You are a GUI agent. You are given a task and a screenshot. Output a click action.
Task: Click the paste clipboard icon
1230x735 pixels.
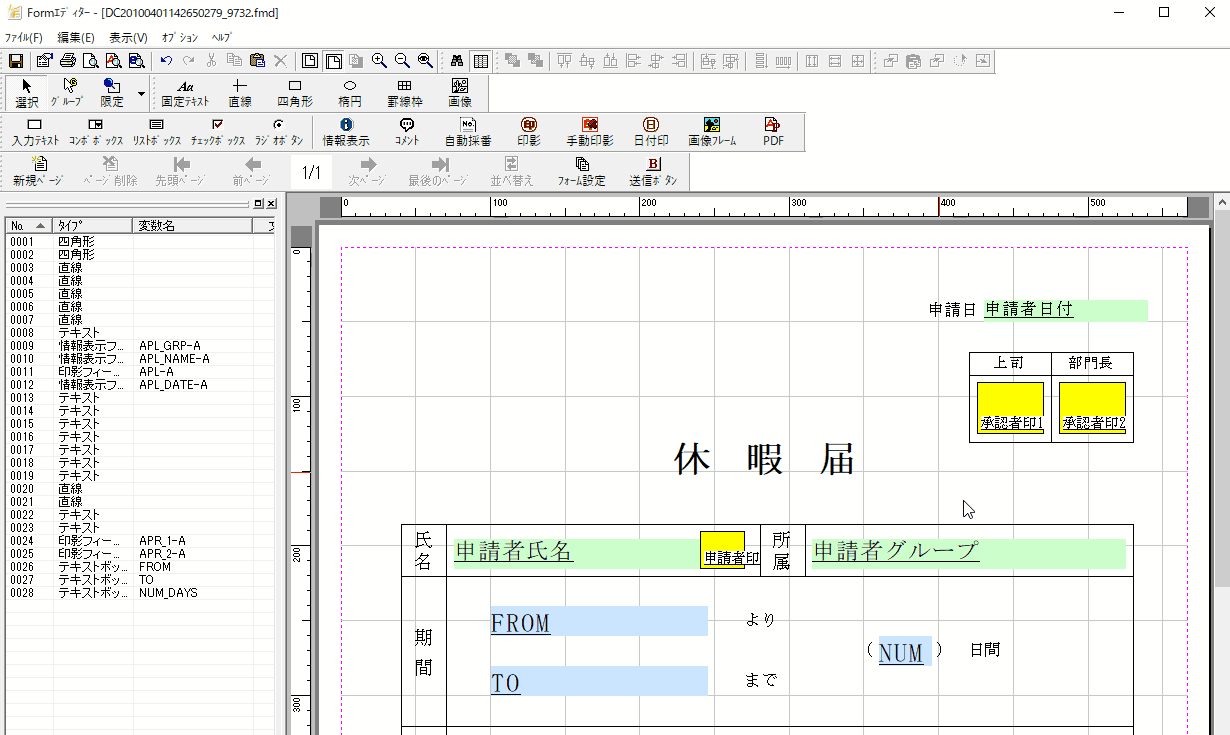tap(257, 61)
